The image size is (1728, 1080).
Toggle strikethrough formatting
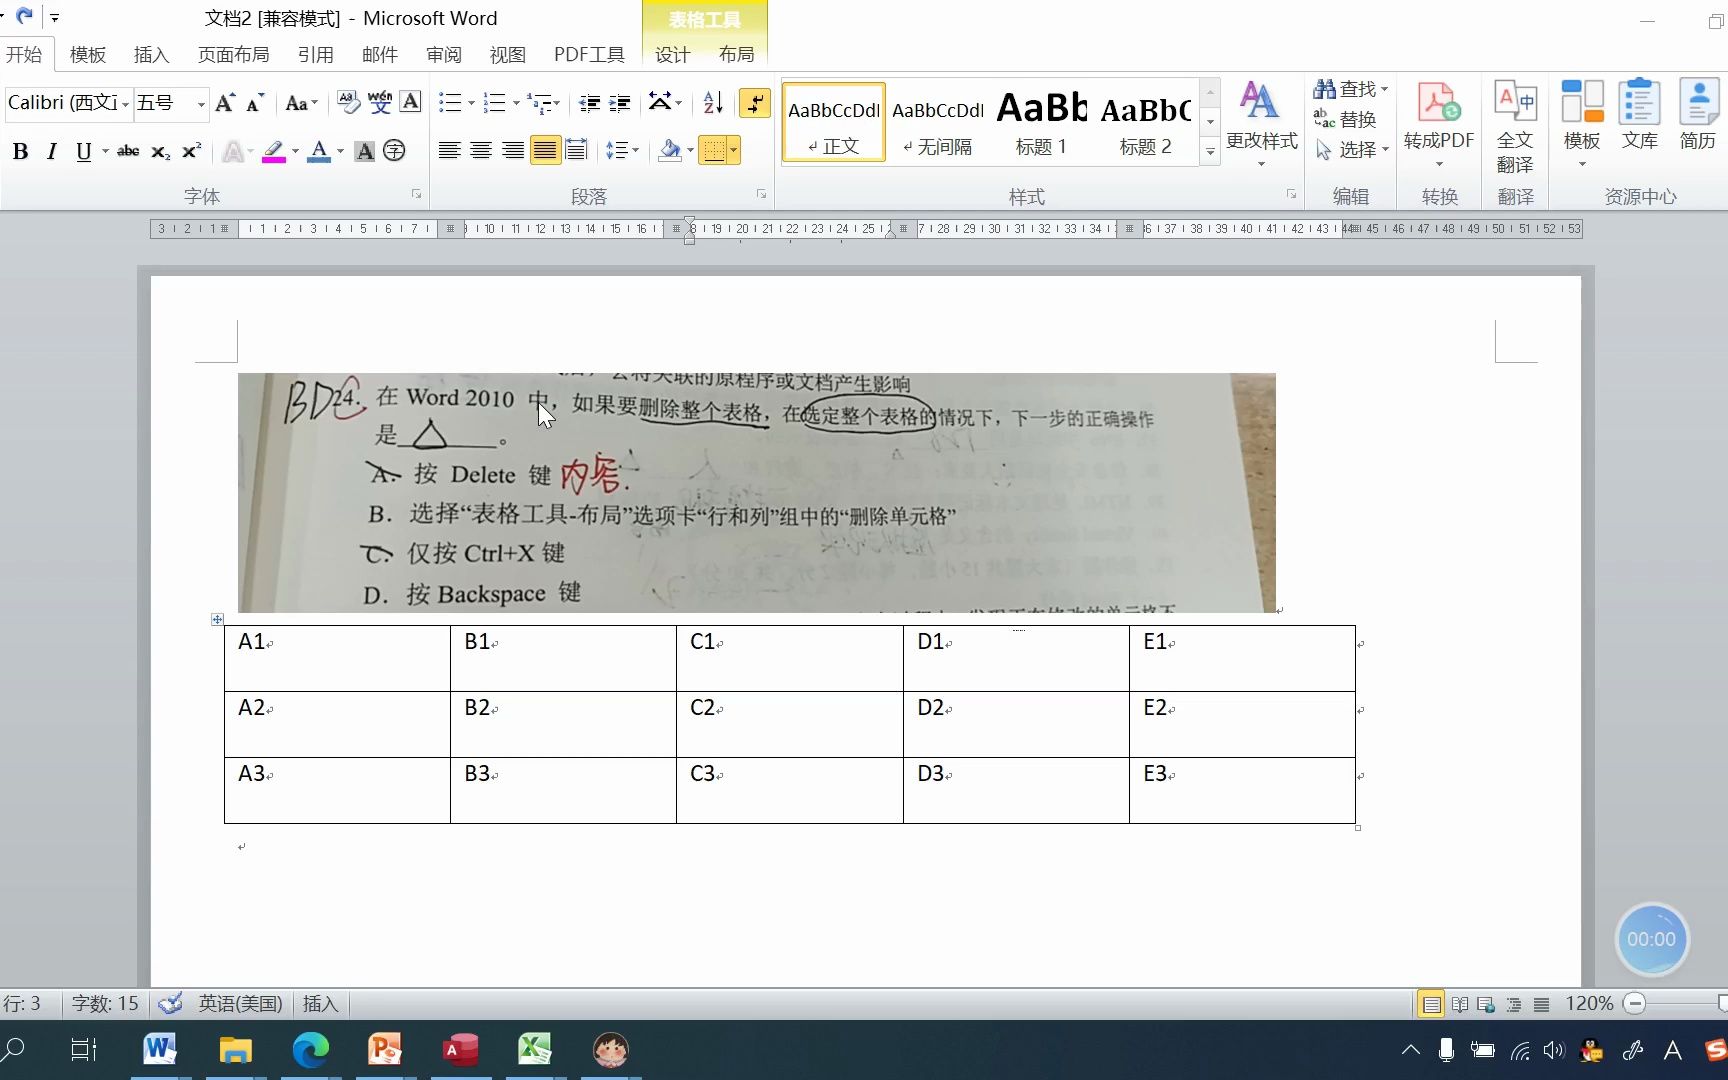point(128,151)
